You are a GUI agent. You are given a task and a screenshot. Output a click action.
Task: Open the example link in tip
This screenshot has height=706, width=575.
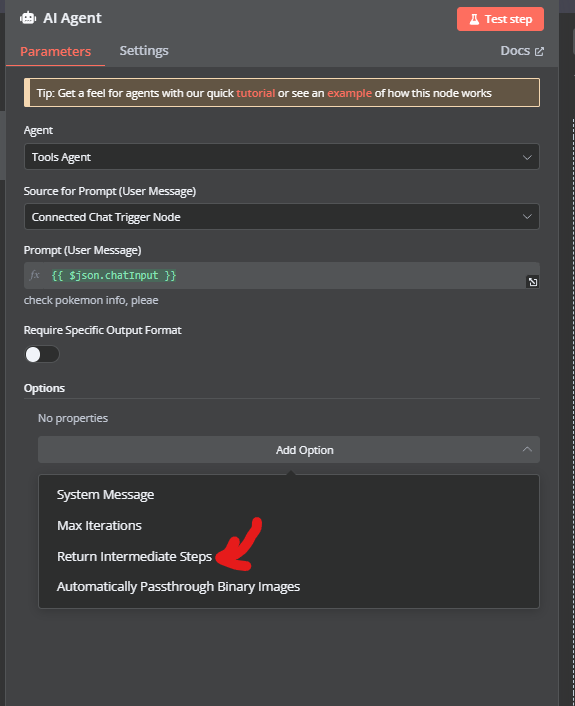coord(349,93)
